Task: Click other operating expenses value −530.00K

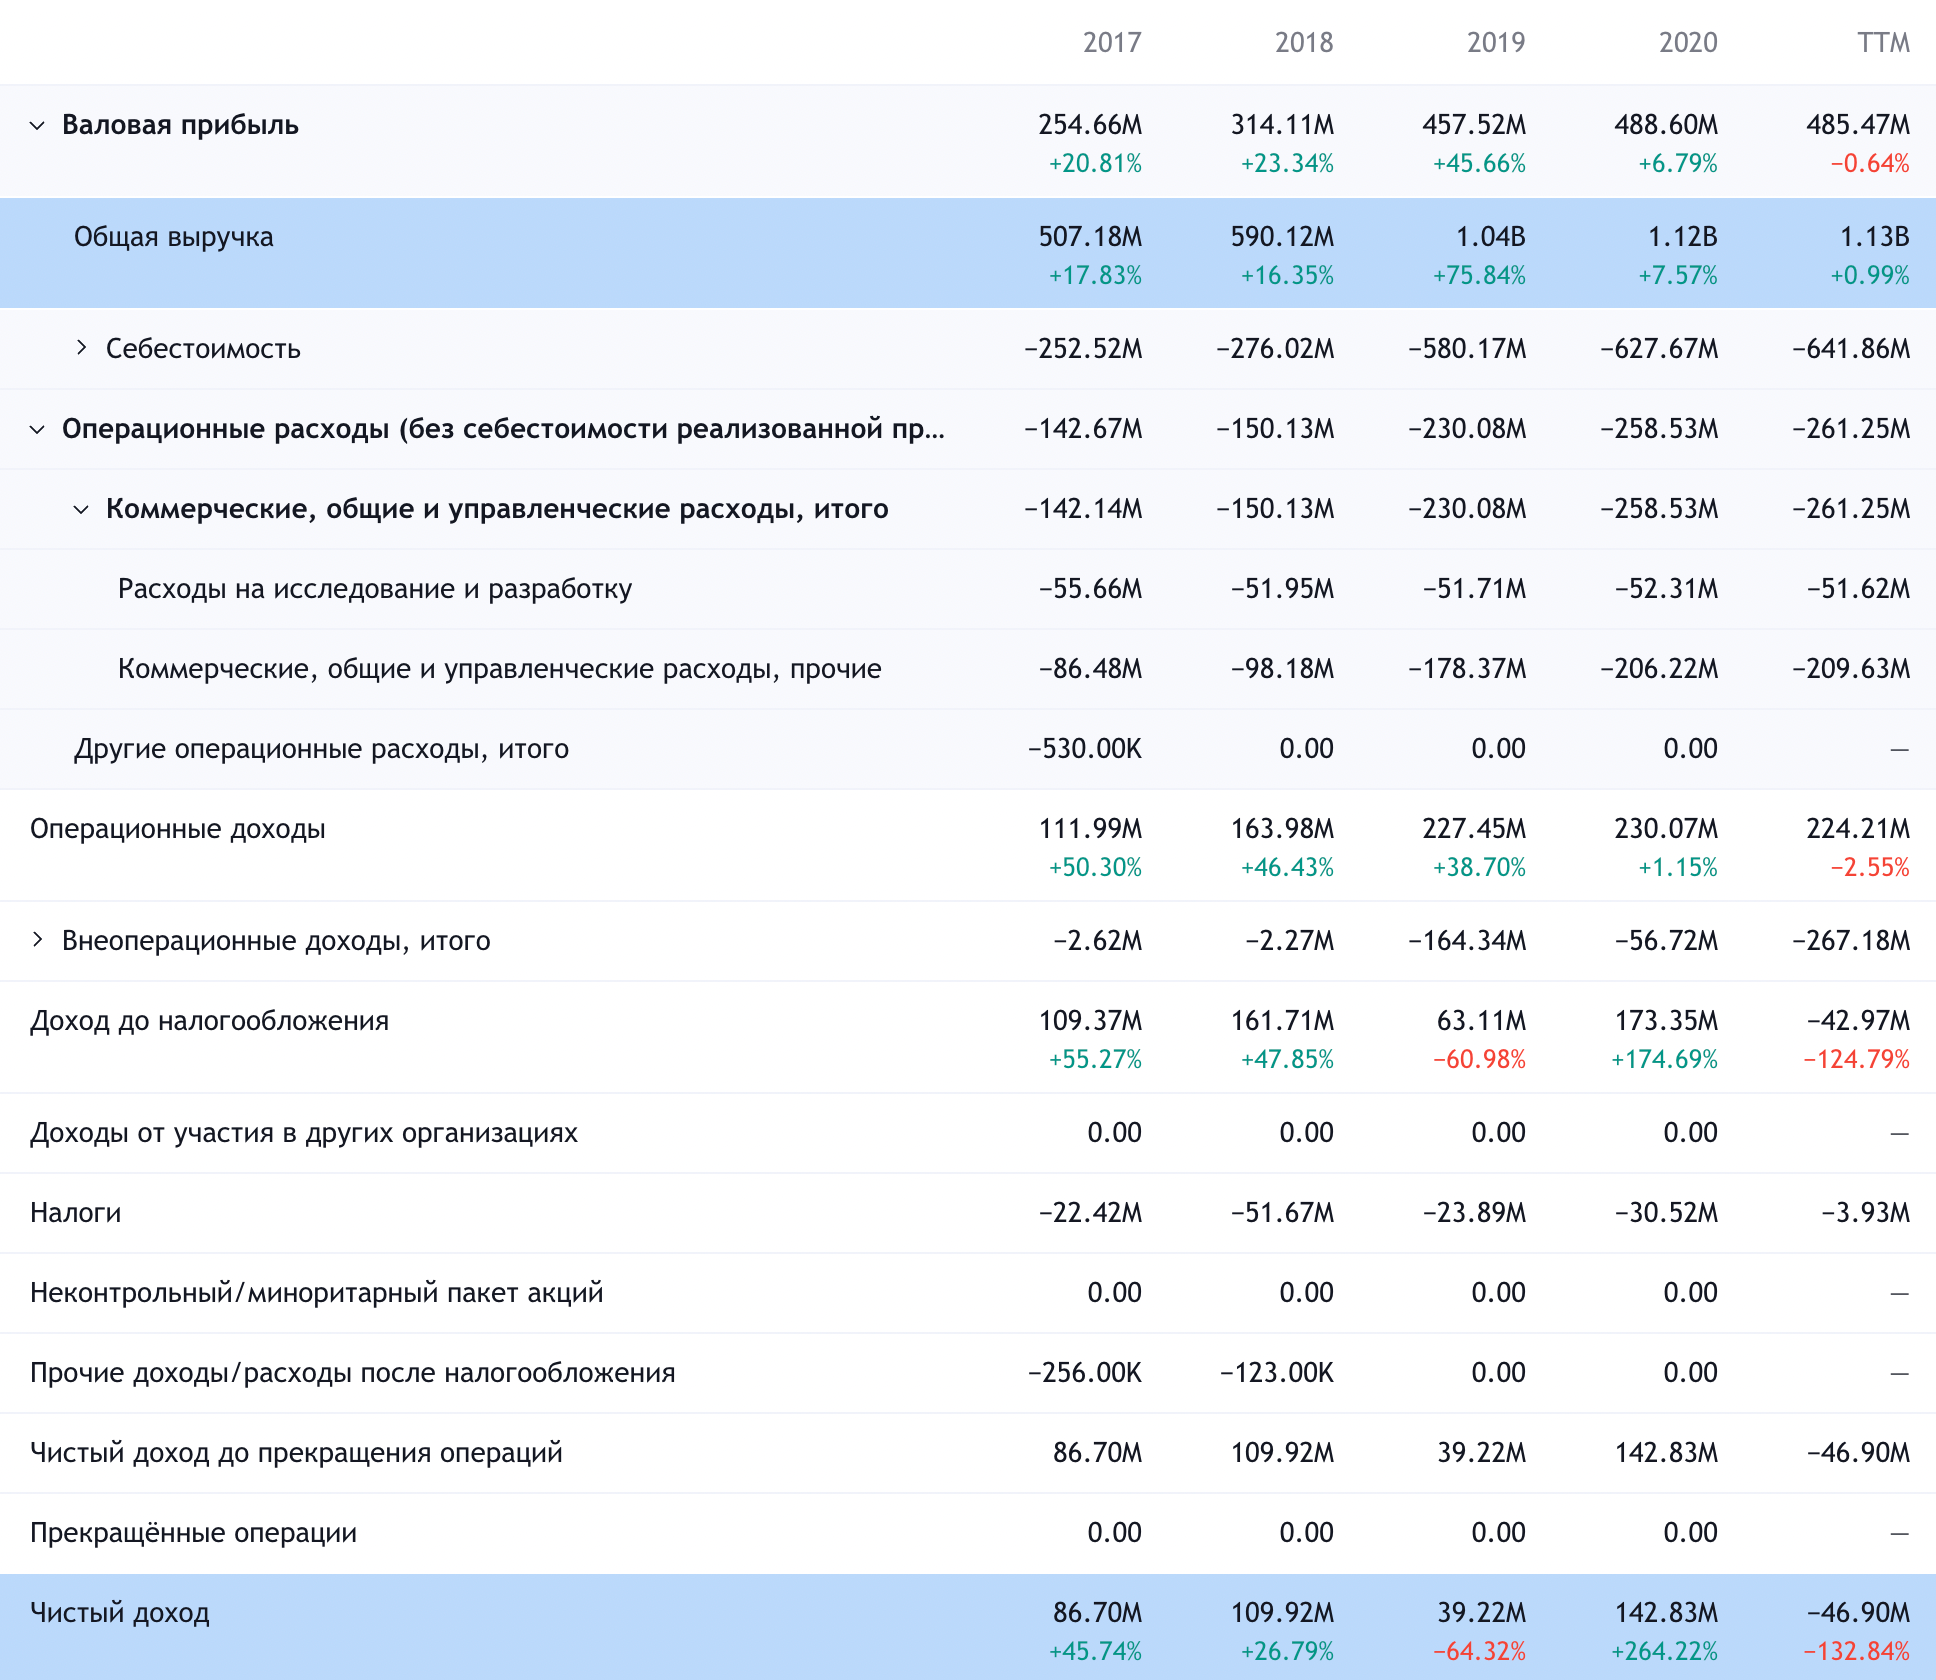Action: [x=1085, y=749]
